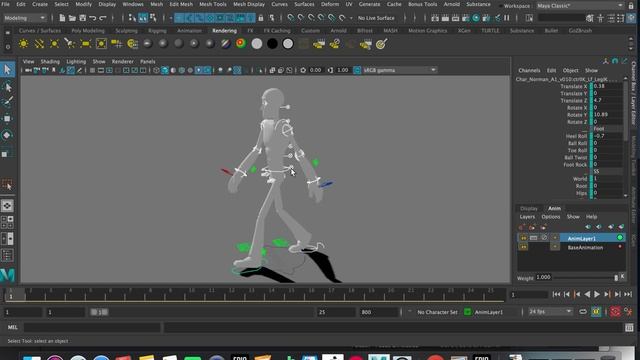640x360 pixels.
Task: Create a point light from shelf
Action: click(54, 44)
